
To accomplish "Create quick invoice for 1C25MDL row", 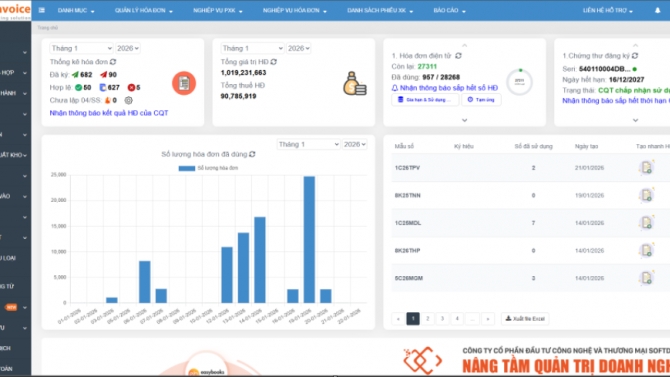I will (x=646, y=223).
